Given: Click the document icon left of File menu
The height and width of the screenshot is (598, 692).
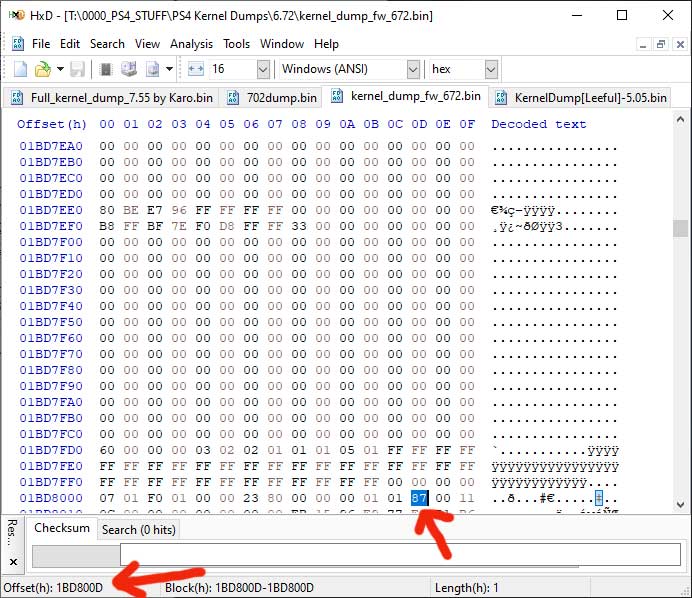Looking at the screenshot, I should (18, 44).
